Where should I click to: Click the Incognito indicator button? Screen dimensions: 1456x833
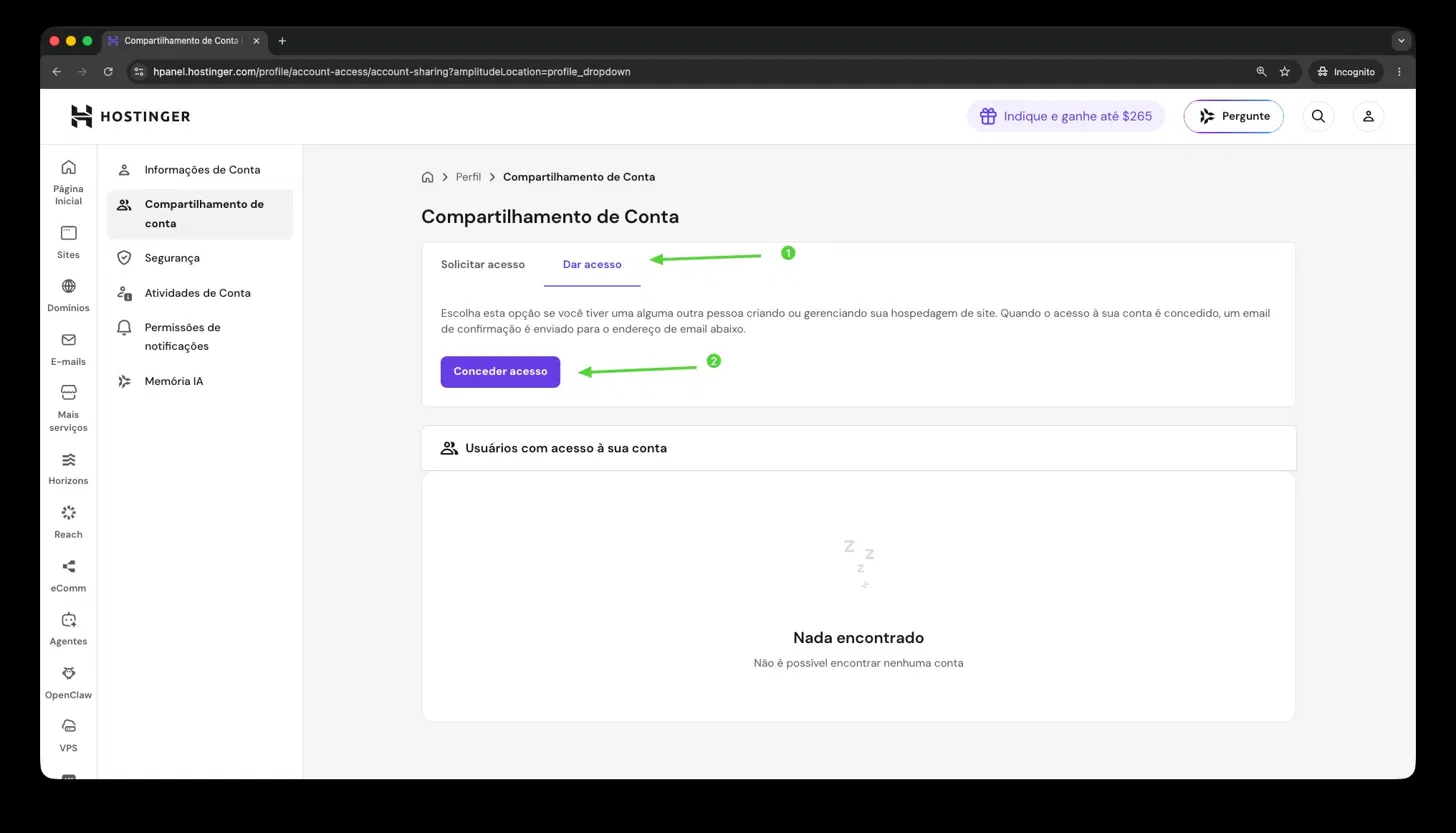tap(1345, 72)
